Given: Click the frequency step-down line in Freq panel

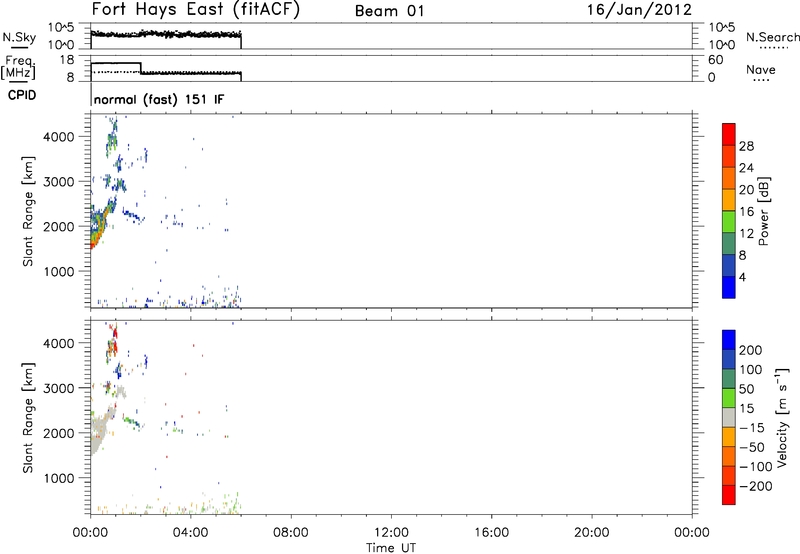Looking at the screenshot, I should pos(140,68).
